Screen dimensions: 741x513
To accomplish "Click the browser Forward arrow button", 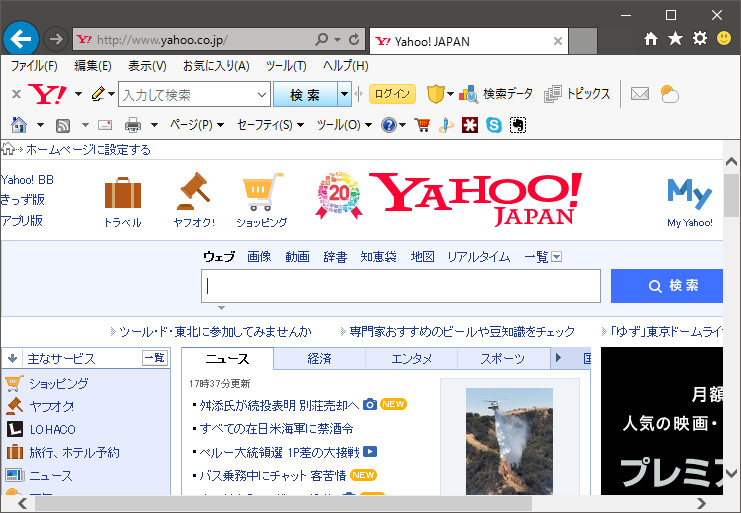I will pos(56,39).
